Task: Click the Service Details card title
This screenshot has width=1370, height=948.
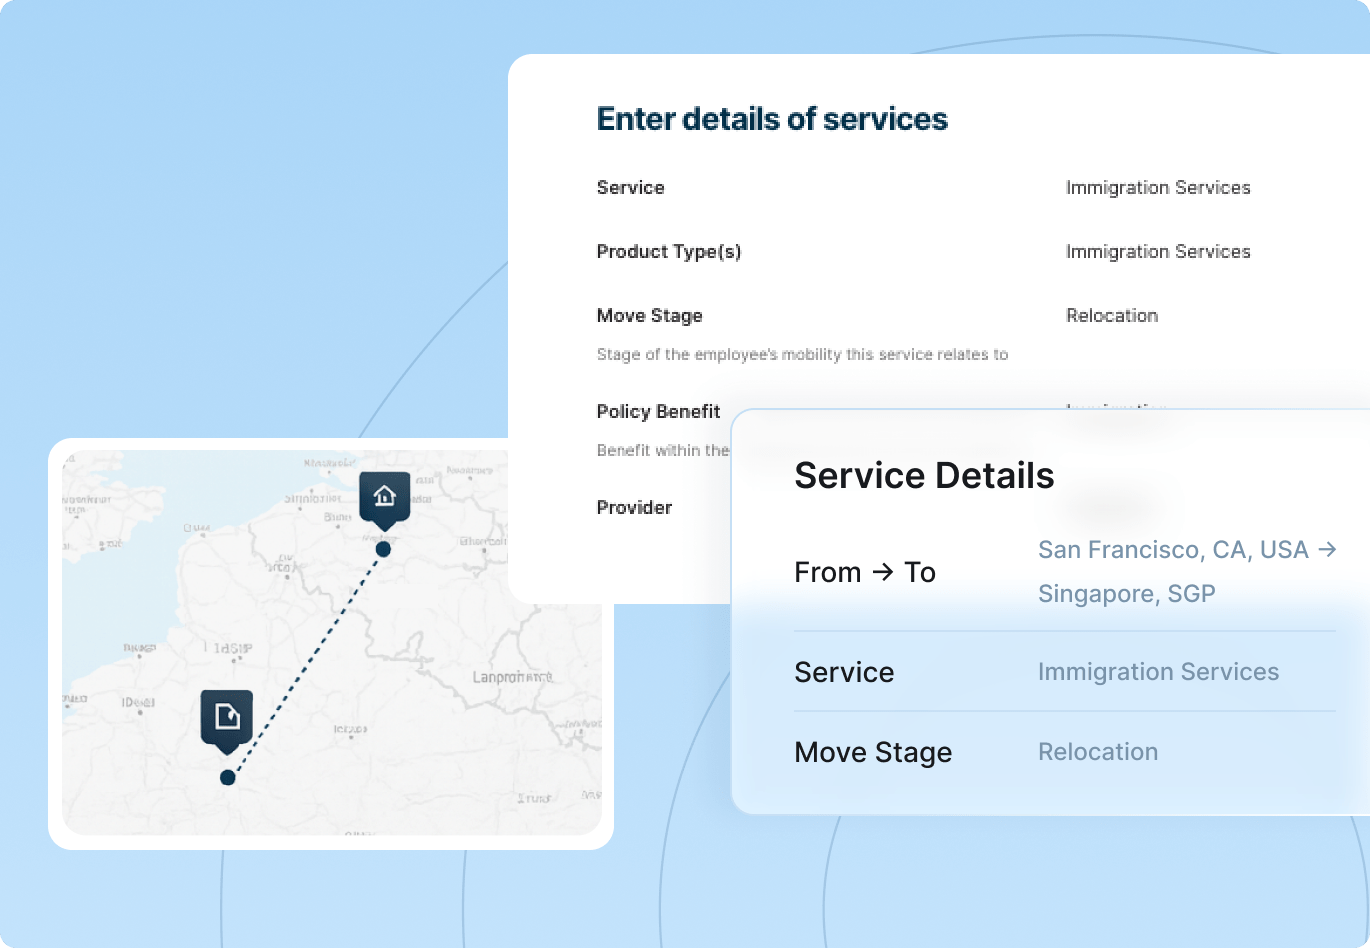Action: pyautogui.click(x=923, y=476)
